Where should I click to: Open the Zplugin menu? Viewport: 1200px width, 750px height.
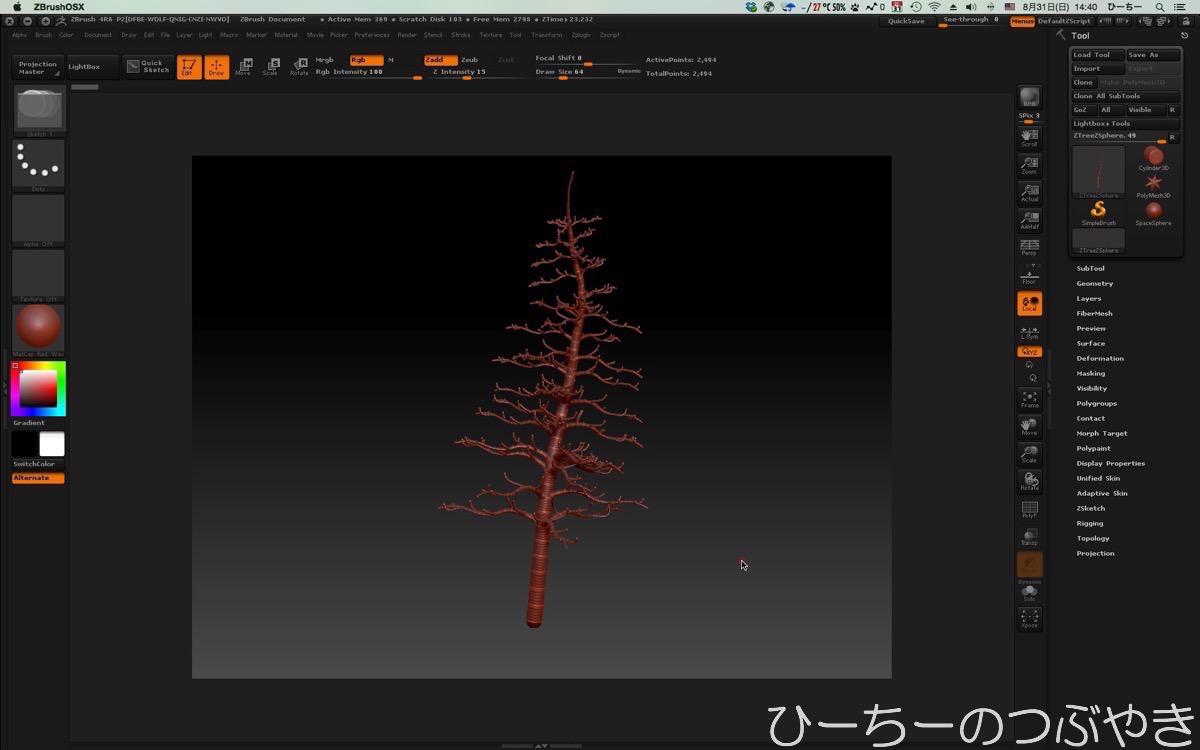point(581,35)
